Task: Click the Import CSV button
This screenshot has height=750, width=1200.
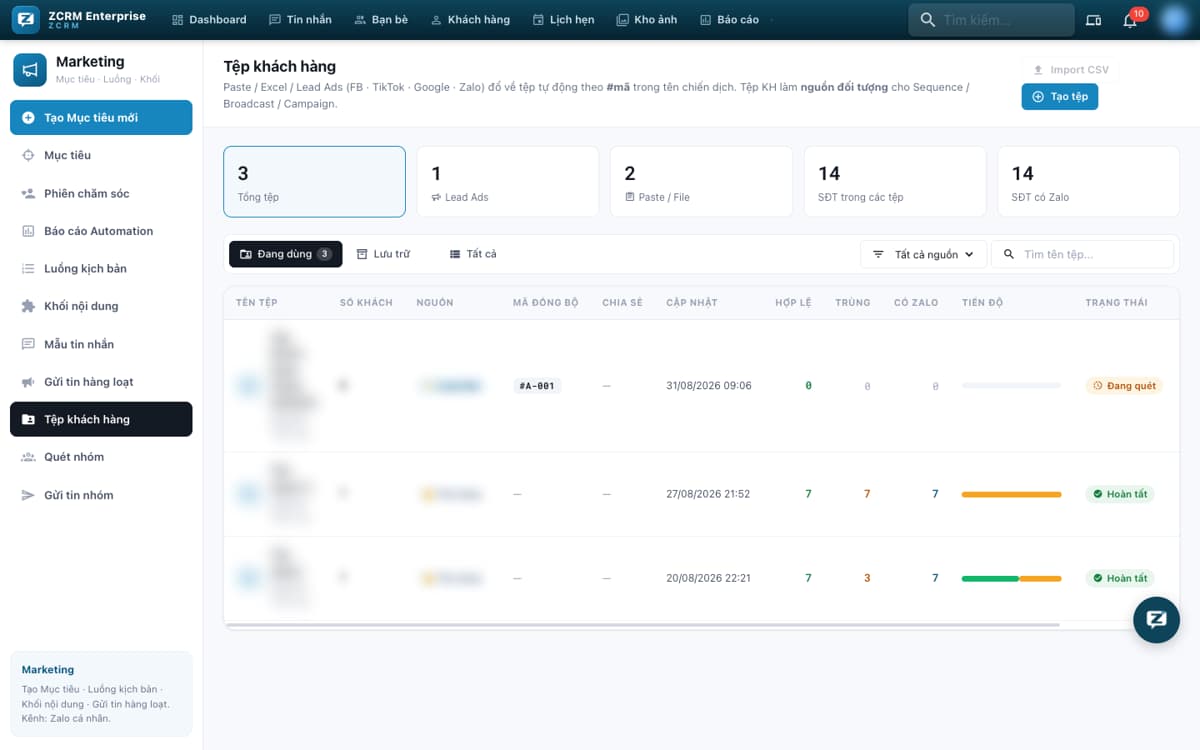Action: 1071,70
